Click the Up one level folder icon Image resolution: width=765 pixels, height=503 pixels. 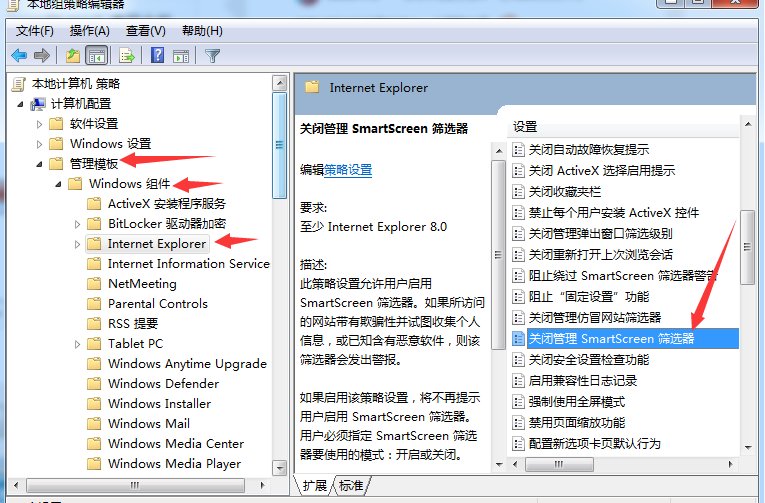[x=73, y=56]
